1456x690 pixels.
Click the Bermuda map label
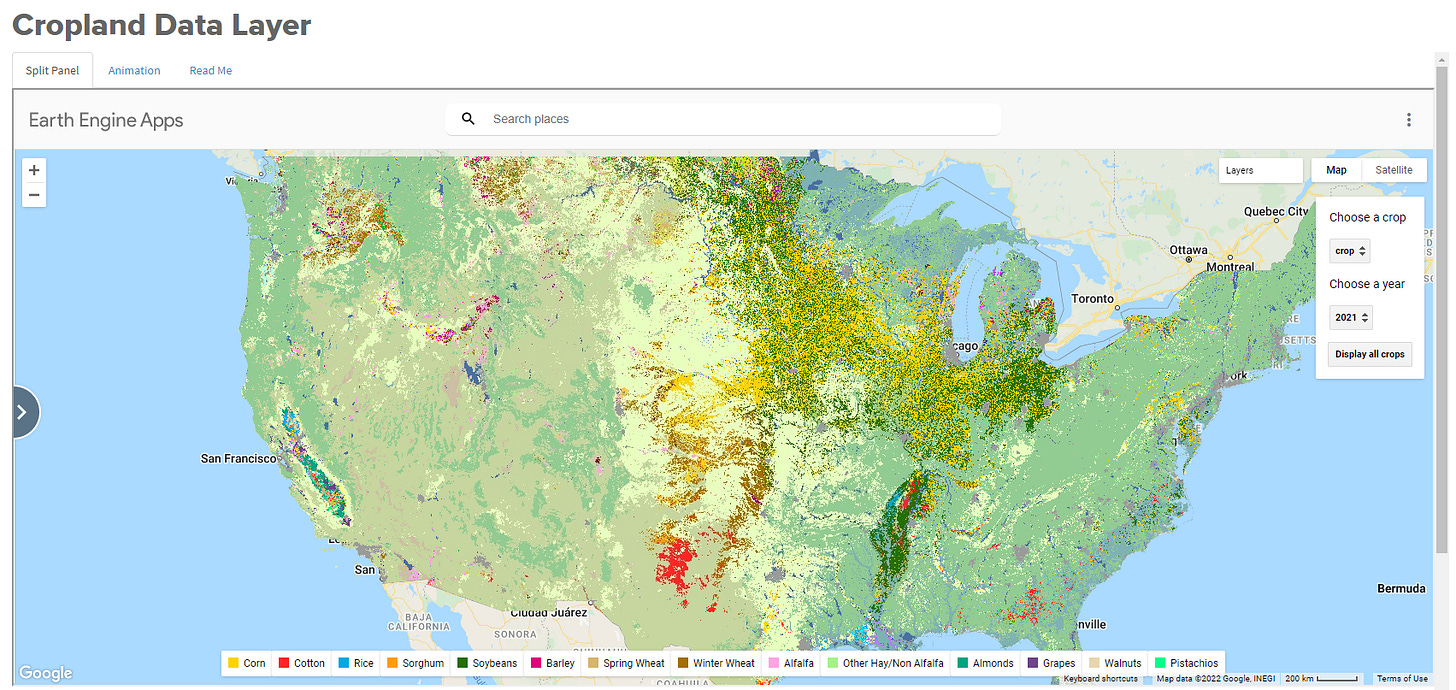point(1401,588)
